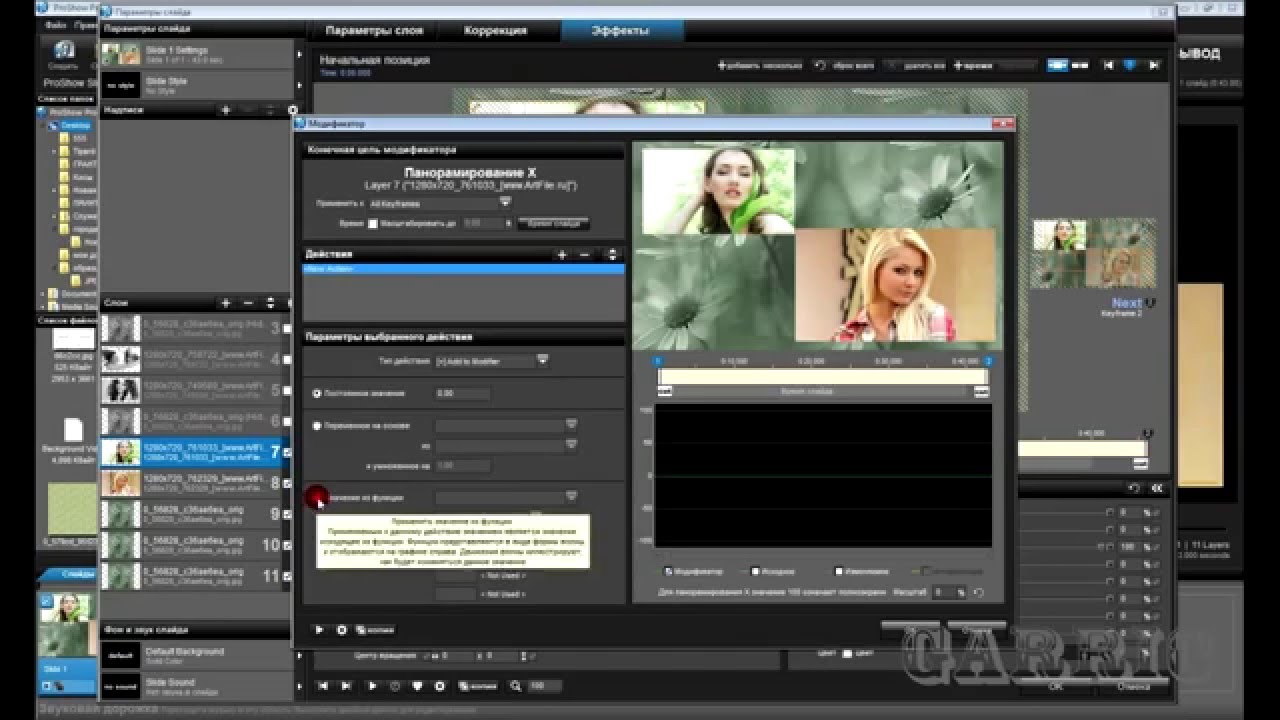Viewport: 1280px width, 720px height.
Task: Toggle Модификатор graph checkbox
Action: click(x=668, y=571)
